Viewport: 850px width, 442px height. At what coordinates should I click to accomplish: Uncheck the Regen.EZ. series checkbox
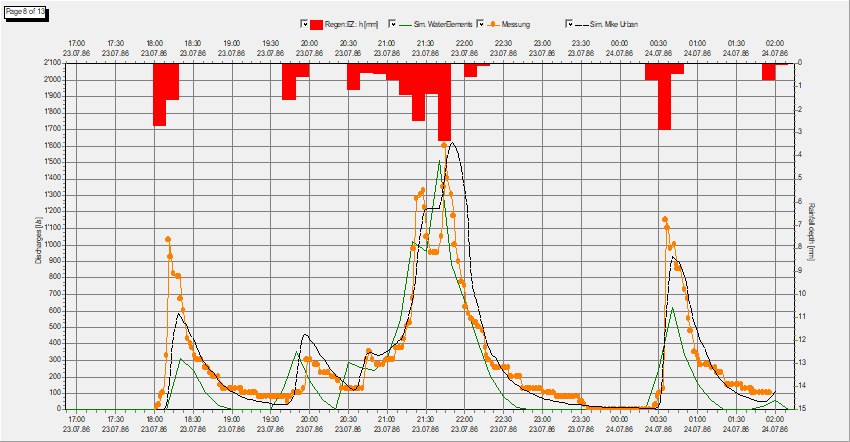[305, 22]
